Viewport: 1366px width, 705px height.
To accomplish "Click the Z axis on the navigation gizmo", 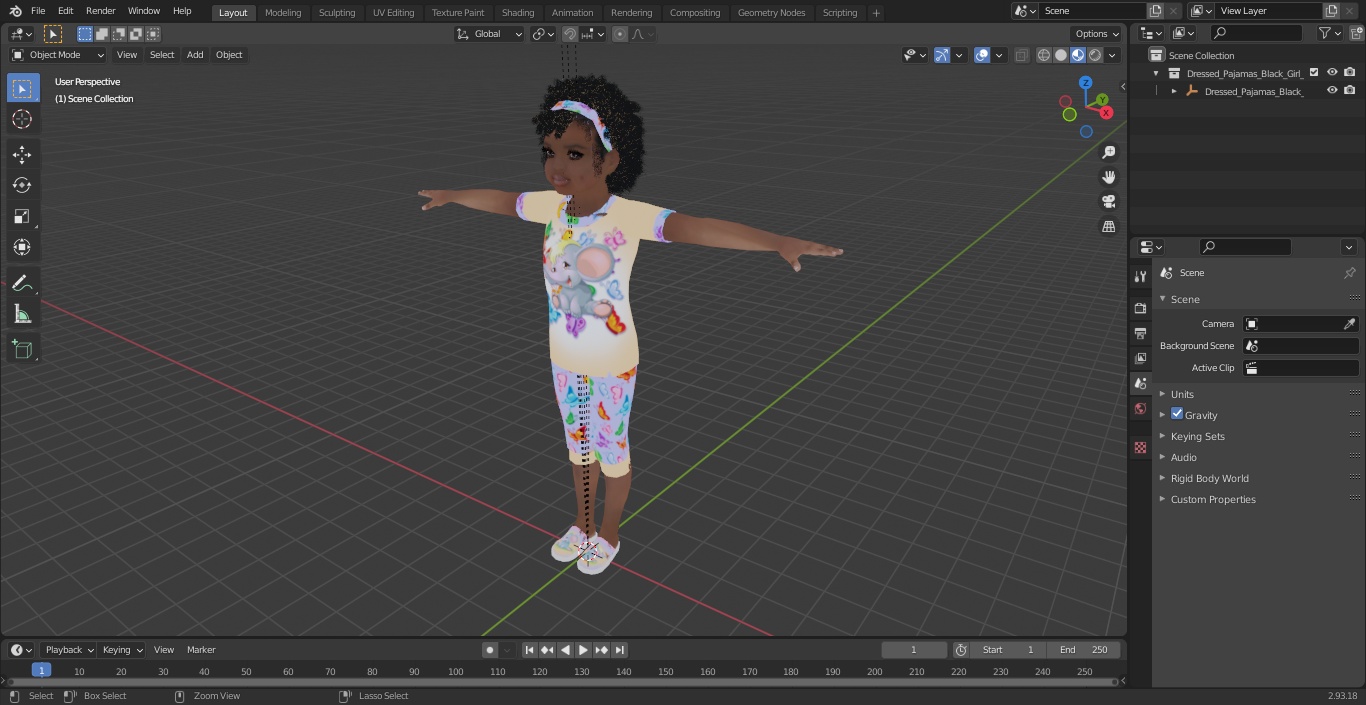I will [1086, 84].
